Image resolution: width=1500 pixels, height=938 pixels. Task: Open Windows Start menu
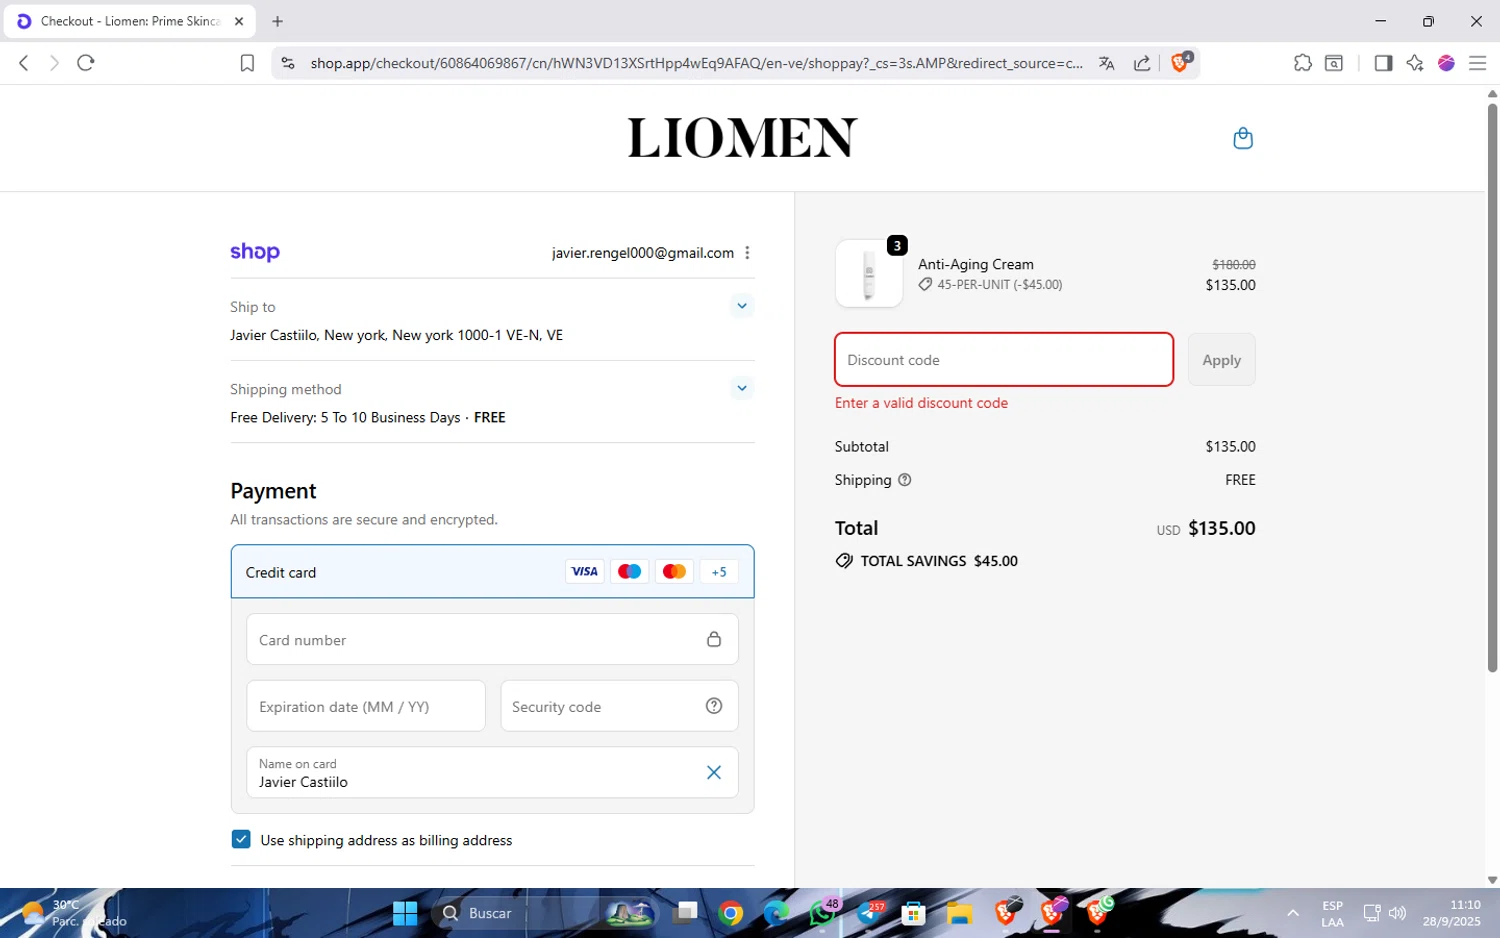click(x=405, y=913)
